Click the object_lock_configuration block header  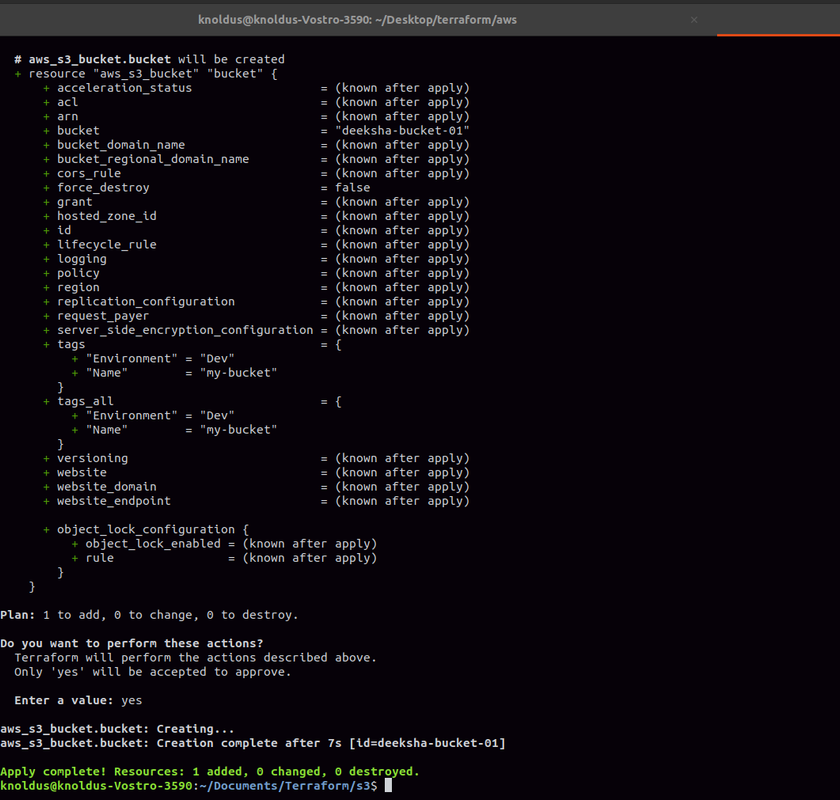click(146, 529)
